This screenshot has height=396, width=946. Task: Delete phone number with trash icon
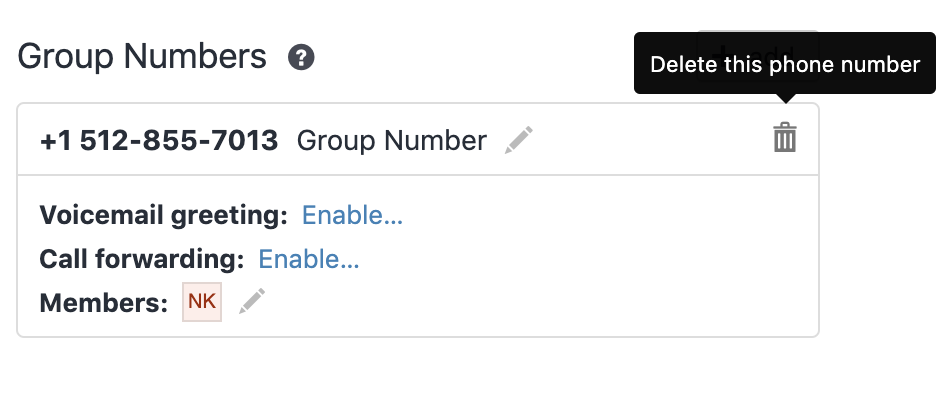(x=785, y=138)
